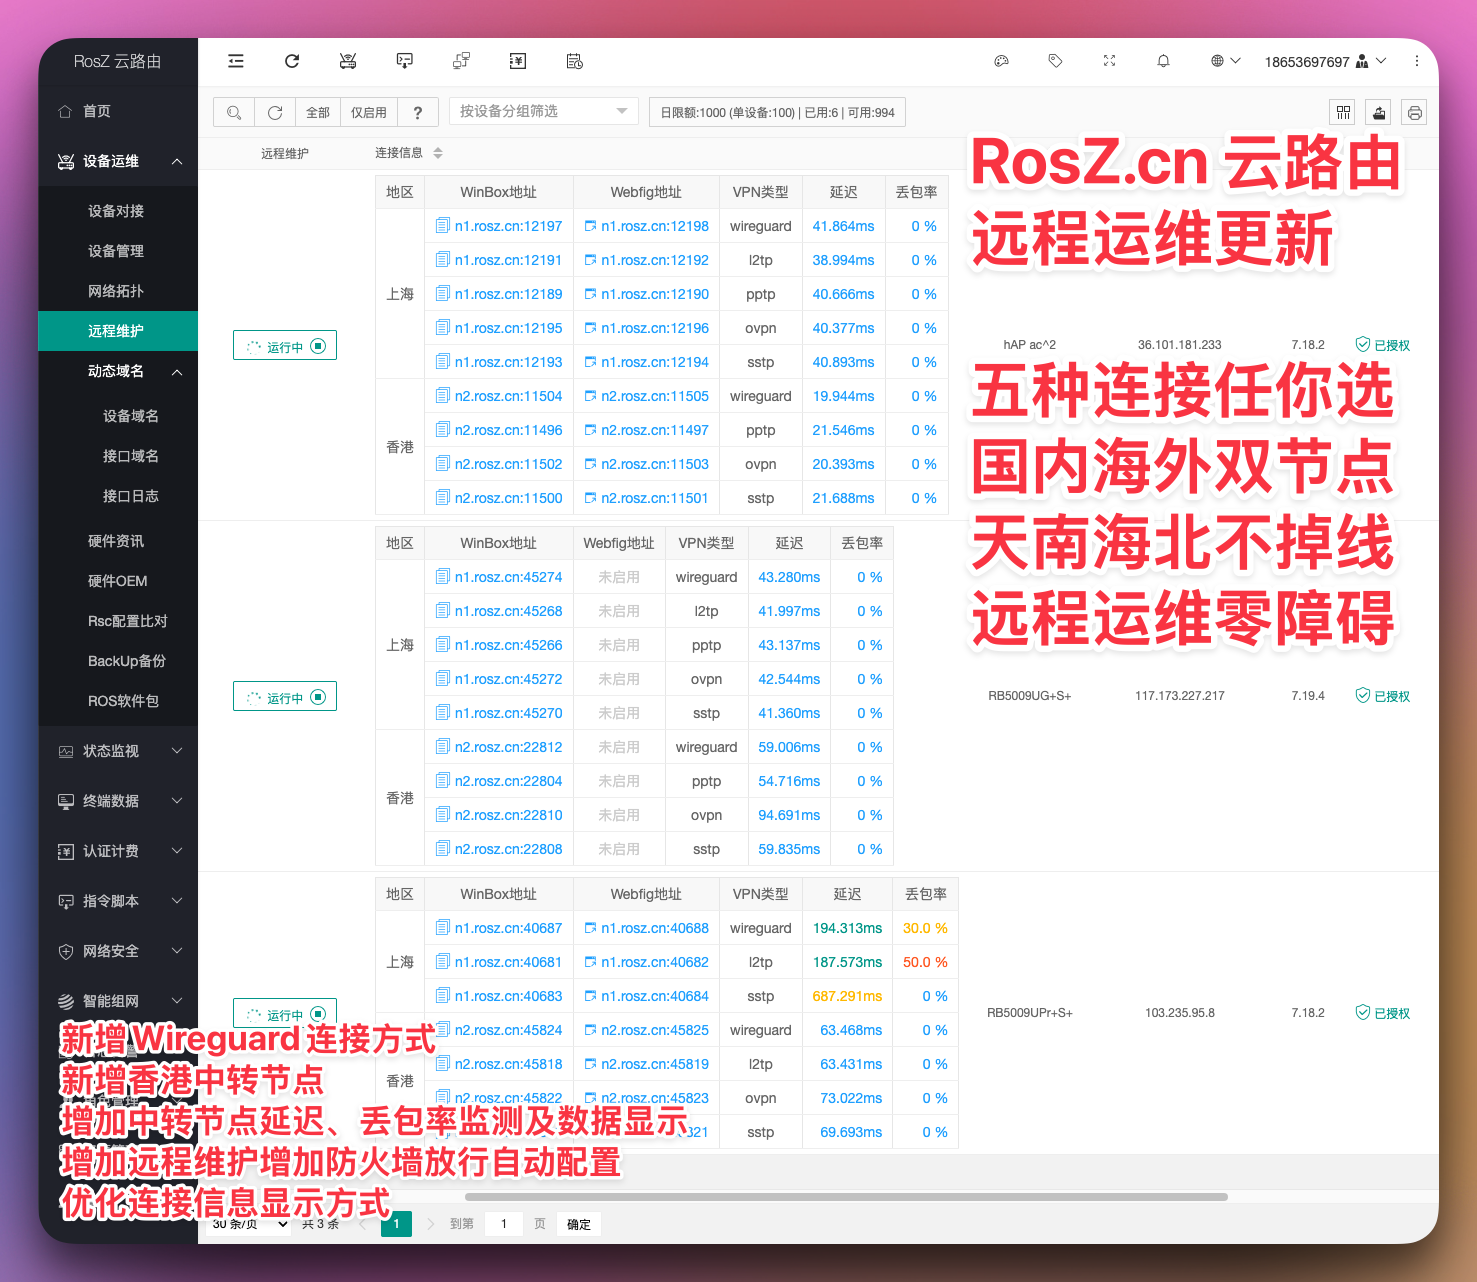Image resolution: width=1477 pixels, height=1282 pixels.
Task: Open the language globe dropdown
Action: 1225,61
